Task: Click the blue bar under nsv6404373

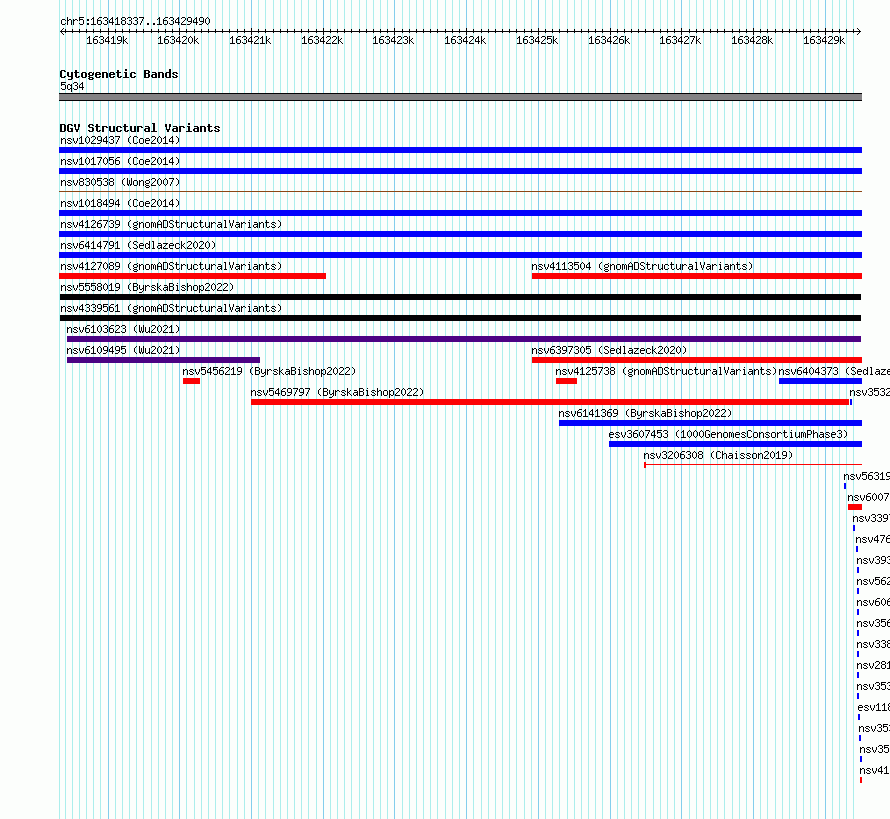Action: [x=820, y=381]
